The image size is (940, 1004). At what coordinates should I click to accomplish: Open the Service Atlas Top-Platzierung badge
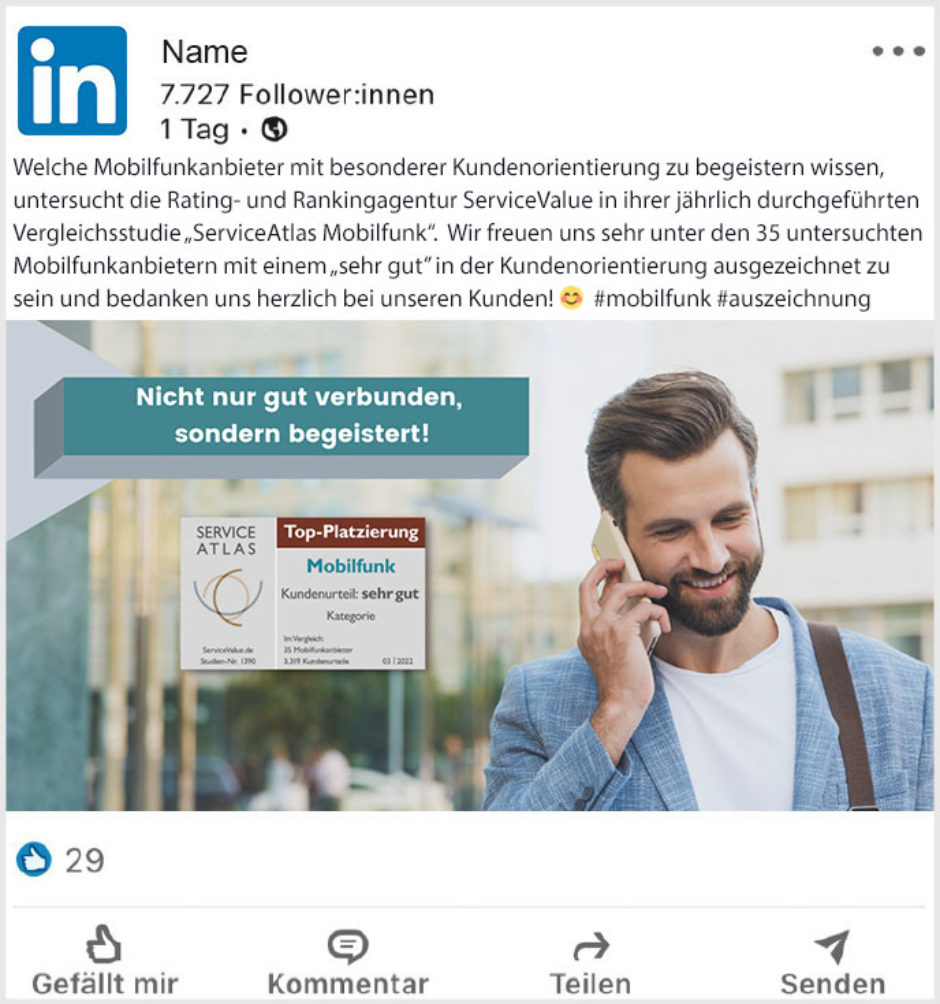[303, 594]
